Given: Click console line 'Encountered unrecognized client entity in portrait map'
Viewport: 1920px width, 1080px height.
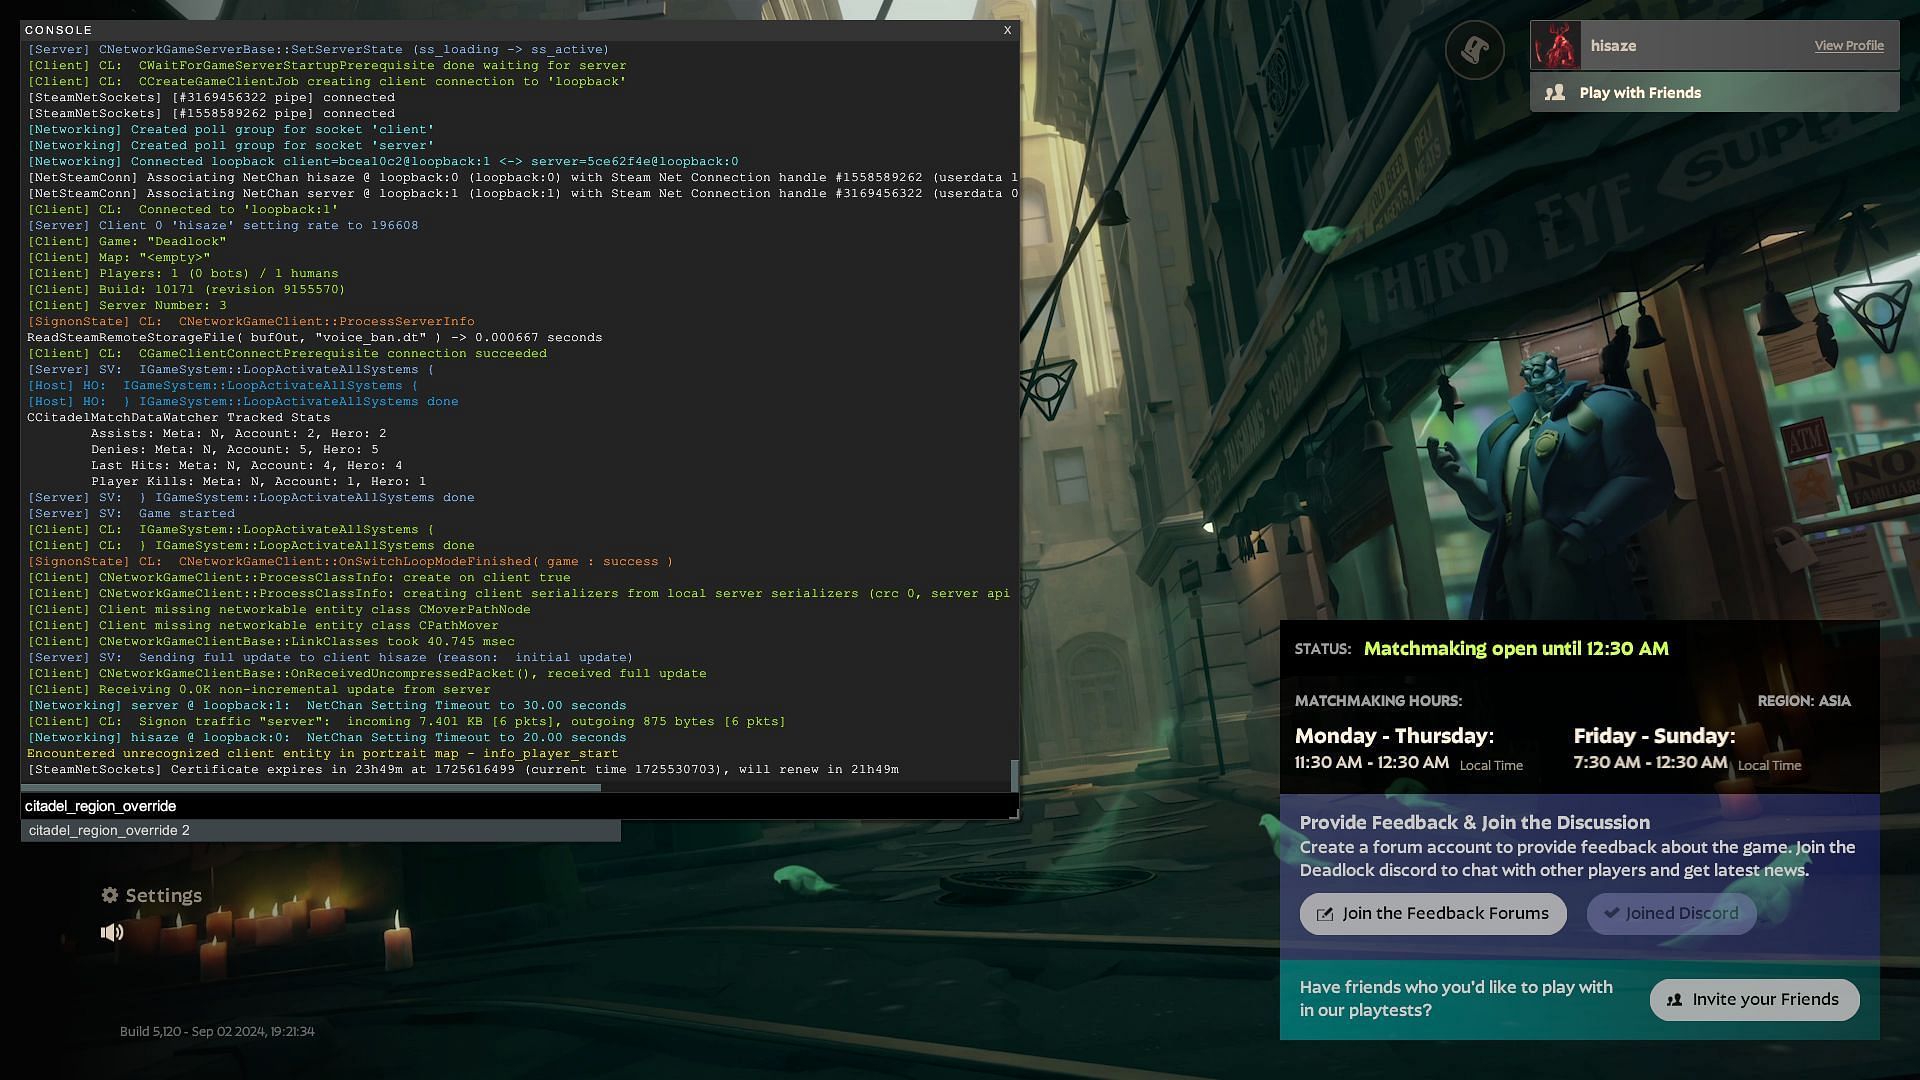Looking at the screenshot, I should point(322,753).
